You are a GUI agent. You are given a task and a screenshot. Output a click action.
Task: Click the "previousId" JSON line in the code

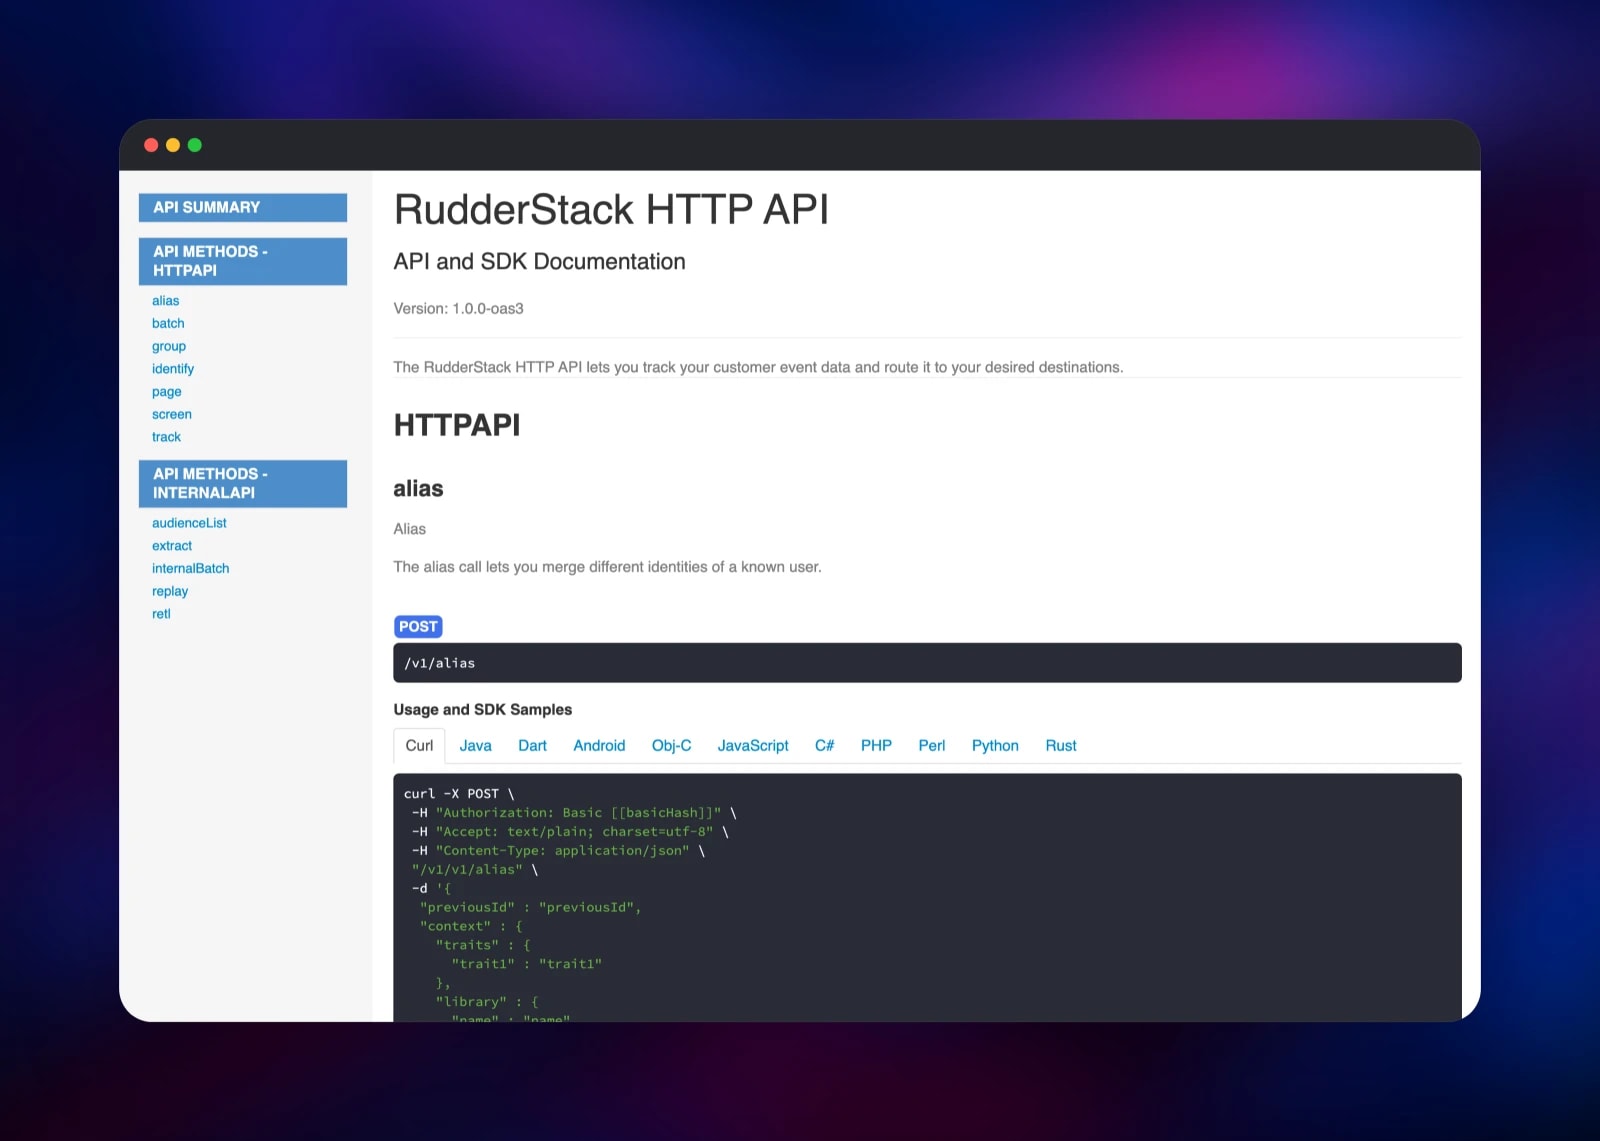tap(531, 908)
